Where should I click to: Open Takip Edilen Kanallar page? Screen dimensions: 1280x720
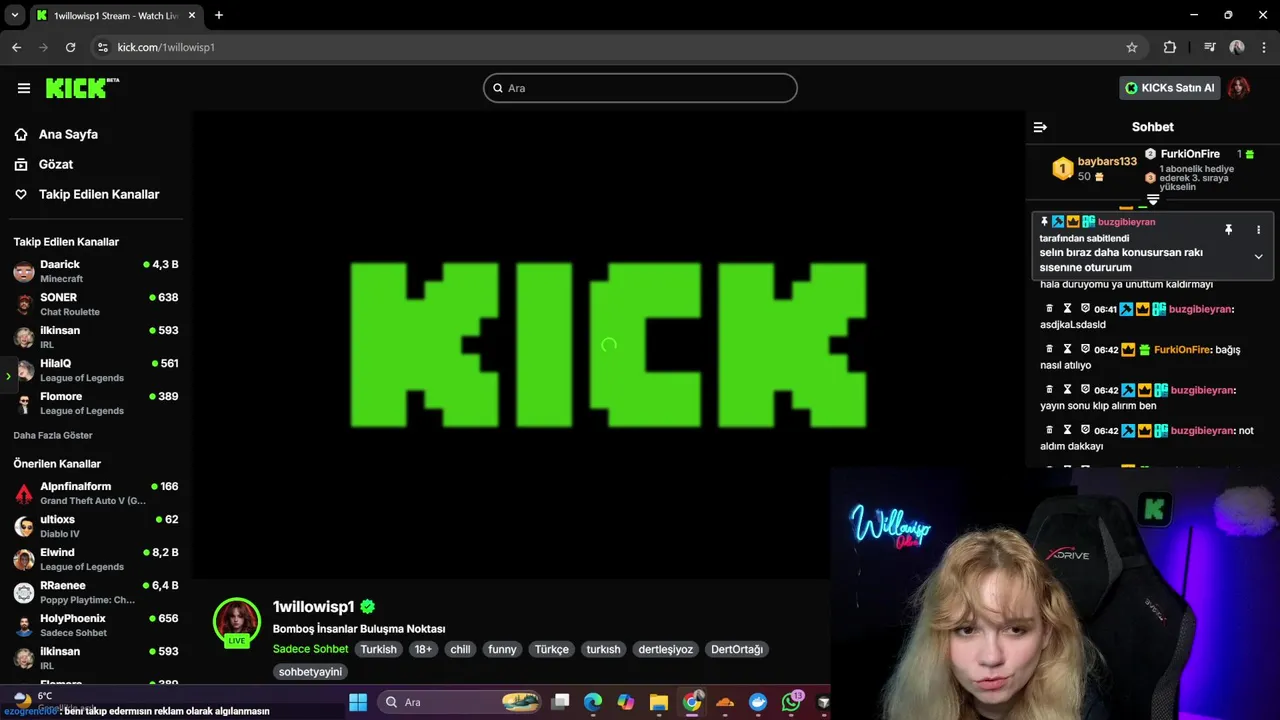pyautogui.click(x=99, y=194)
